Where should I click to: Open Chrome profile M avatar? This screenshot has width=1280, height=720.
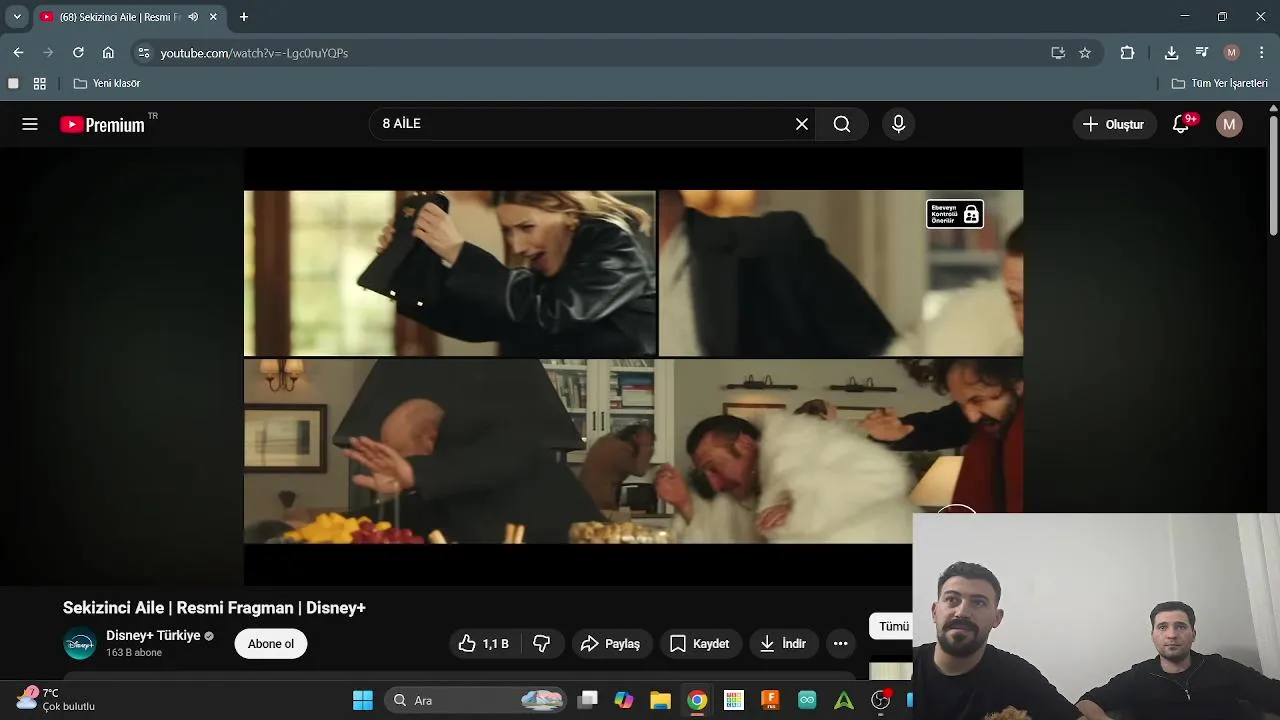pyautogui.click(x=1232, y=53)
